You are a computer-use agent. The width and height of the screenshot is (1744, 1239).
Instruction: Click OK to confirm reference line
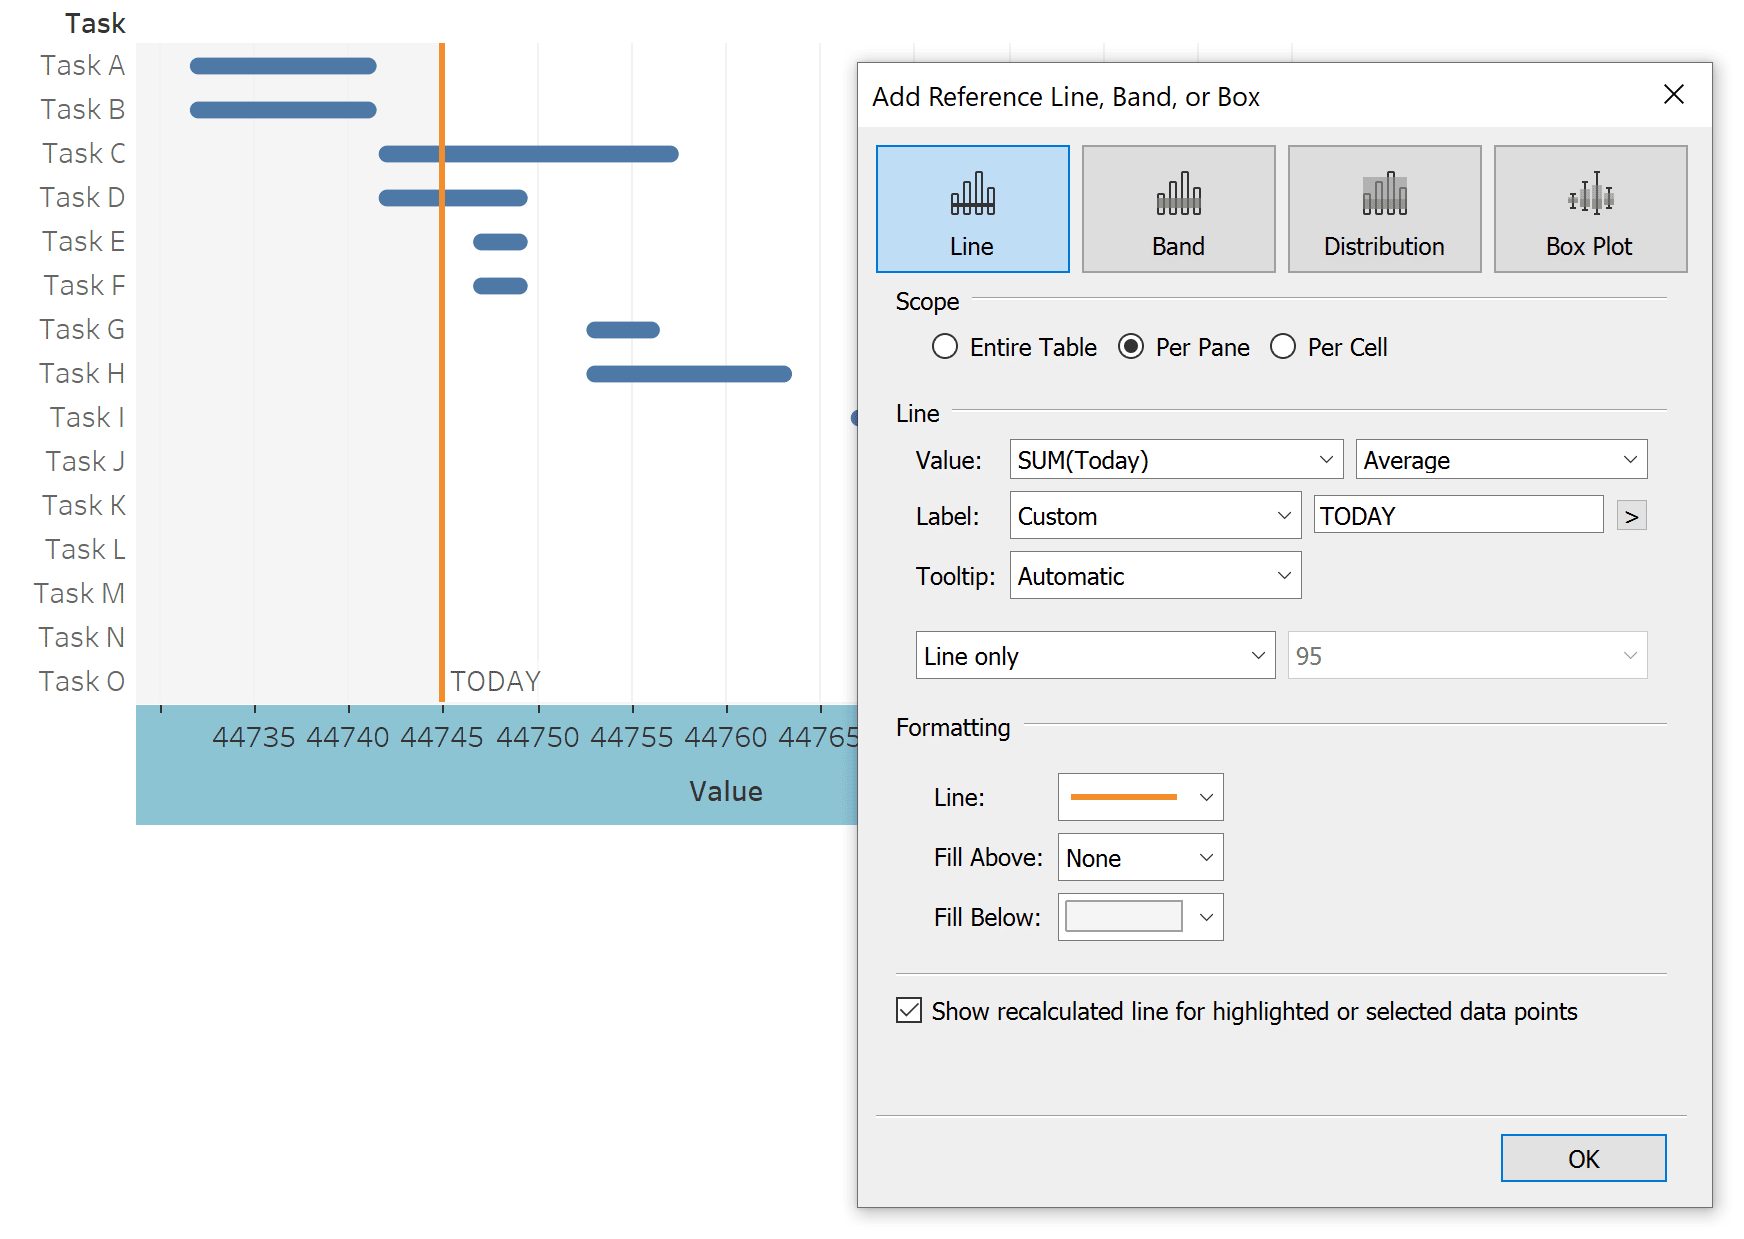(1583, 1158)
